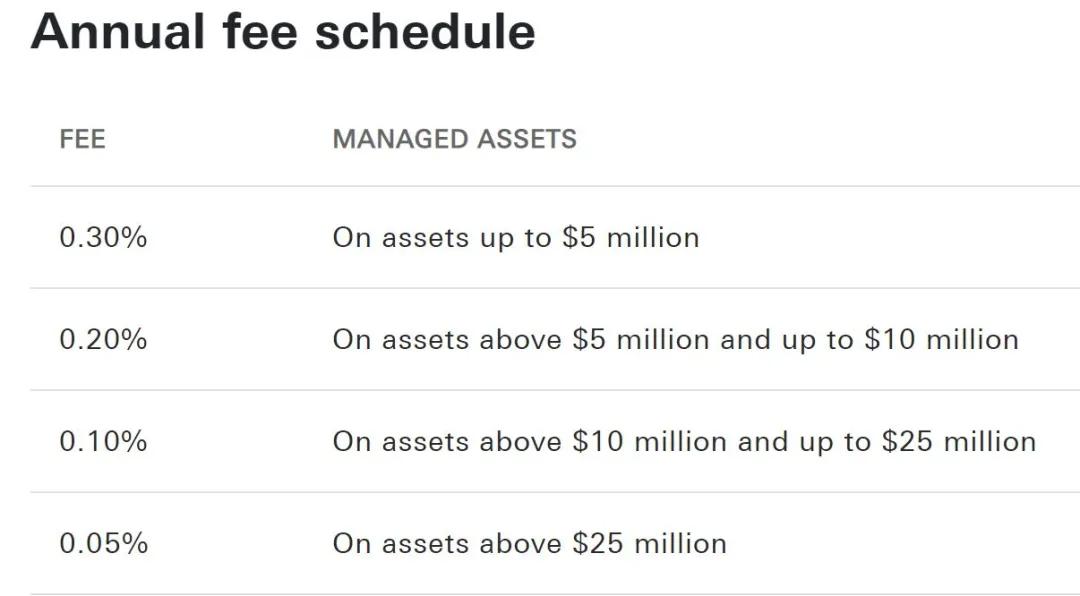Click the 0.05% fee value
This screenshot has height=596, width=1080.
click(103, 544)
